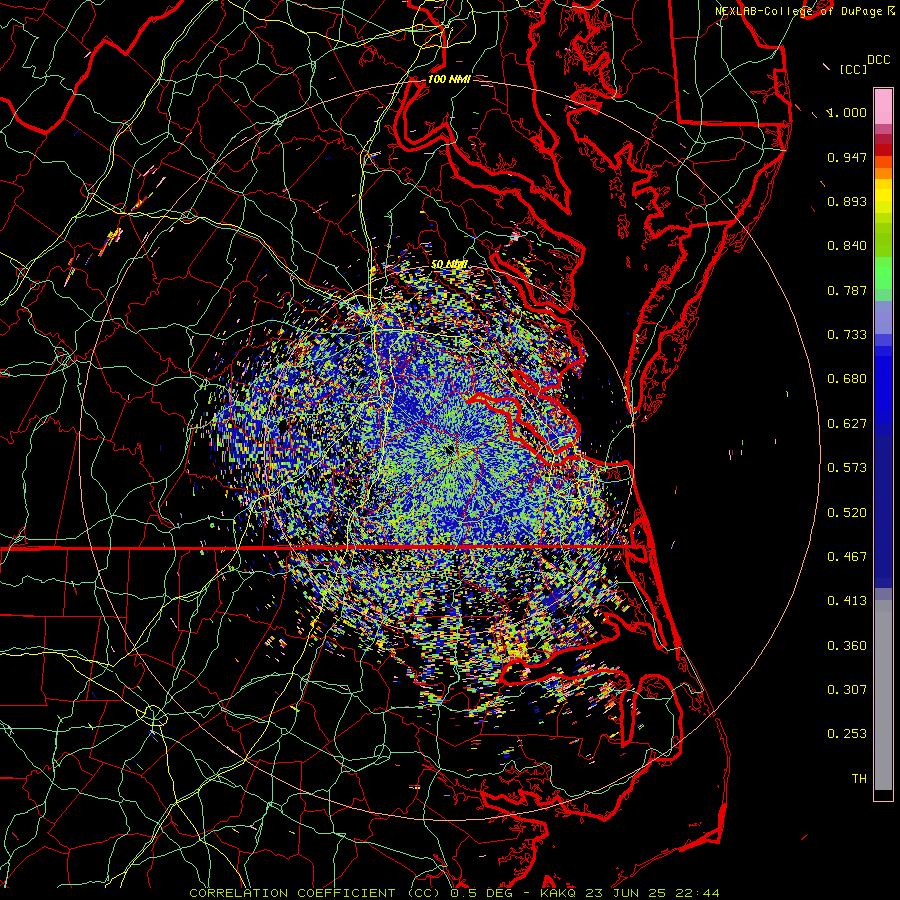This screenshot has height=900, width=900.
Task: Click the 0.5 DEG elevation angle text
Action: [x=482, y=893]
